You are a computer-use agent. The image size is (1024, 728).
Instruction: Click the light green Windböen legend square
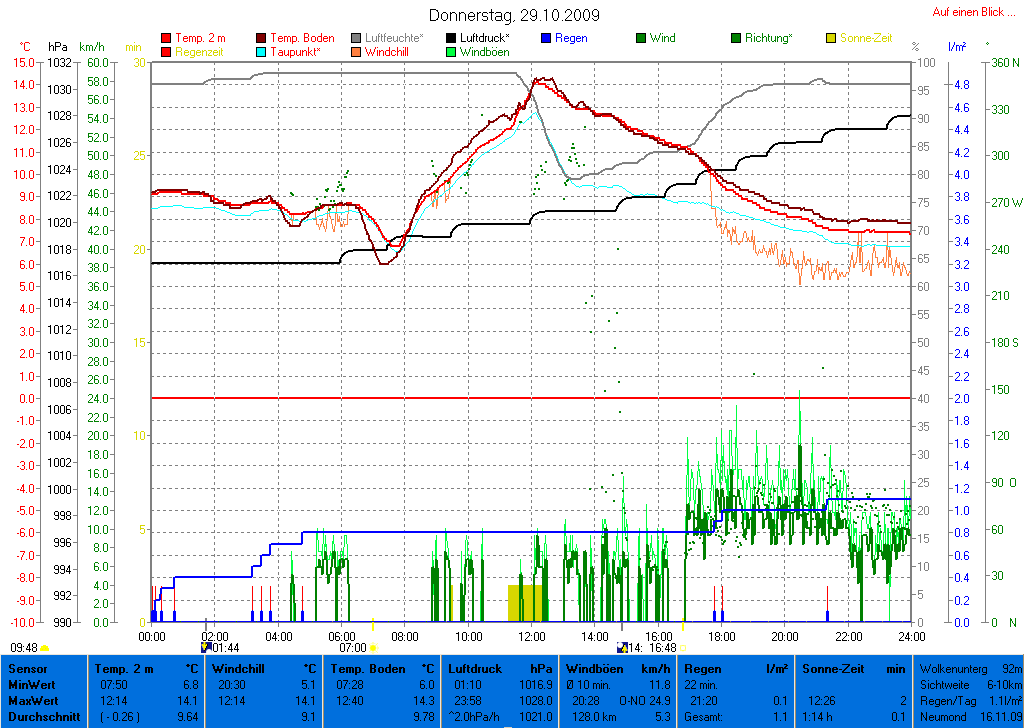click(451, 51)
